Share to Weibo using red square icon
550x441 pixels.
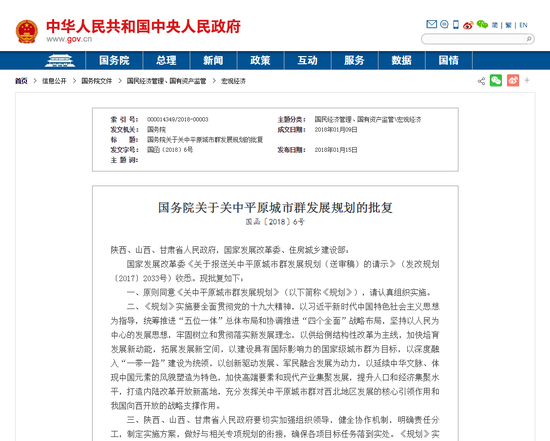coord(513,81)
